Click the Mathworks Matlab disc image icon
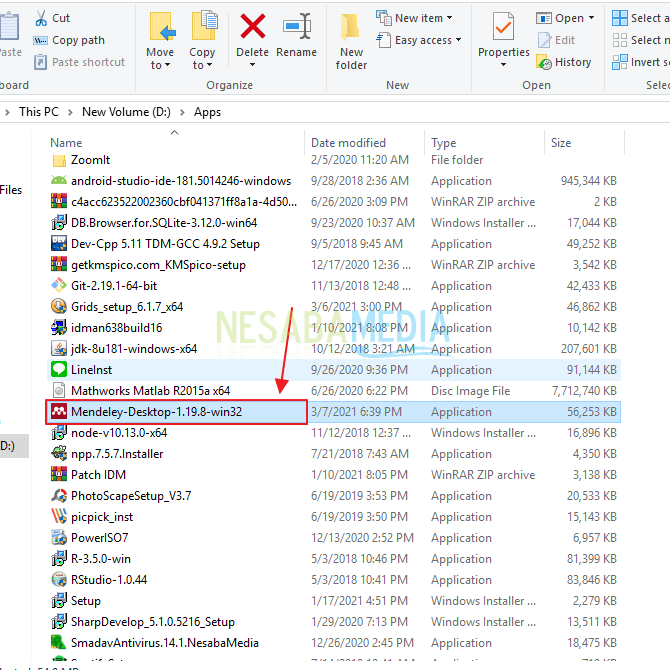 (x=59, y=391)
